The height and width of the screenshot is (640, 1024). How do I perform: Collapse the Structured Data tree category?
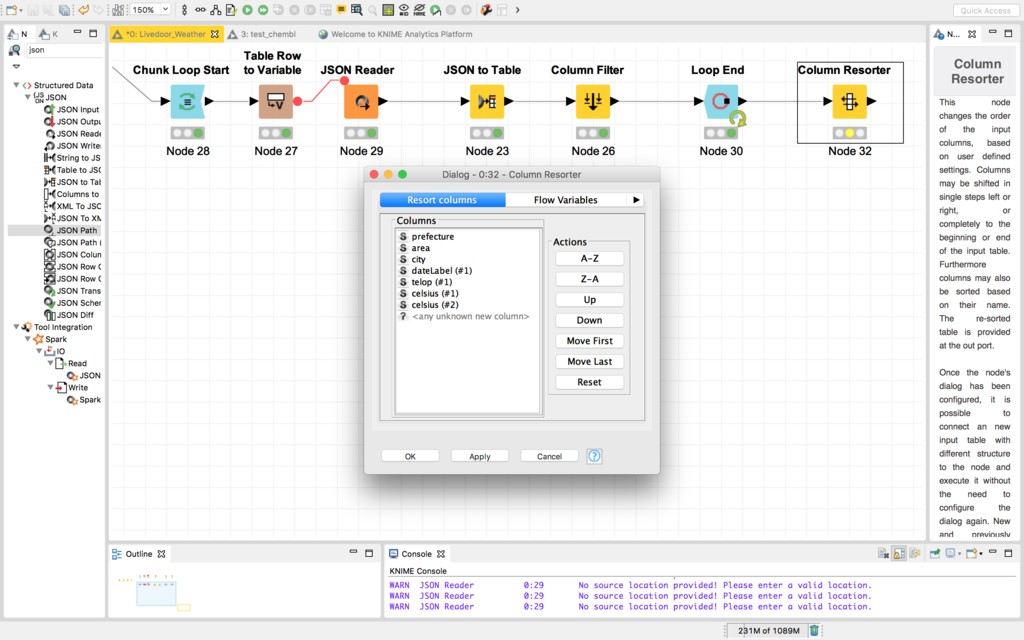[x=16, y=85]
